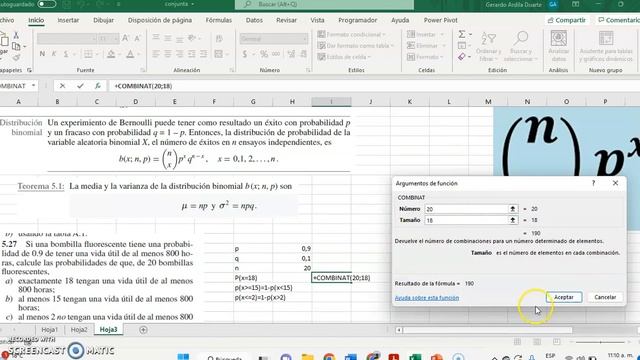Click the search box Buscar (Alt+Q)
The height and width of the screenshot is (360, 640).
(324, 4)
